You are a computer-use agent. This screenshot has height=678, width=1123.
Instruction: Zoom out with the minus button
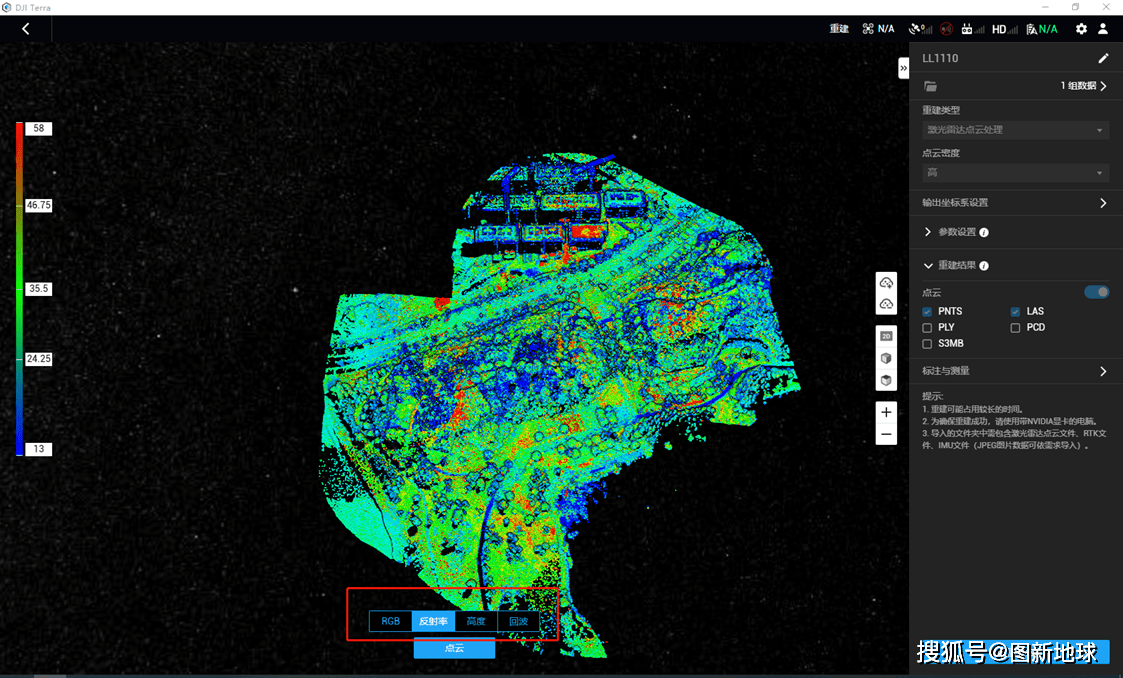pos(886,435)
